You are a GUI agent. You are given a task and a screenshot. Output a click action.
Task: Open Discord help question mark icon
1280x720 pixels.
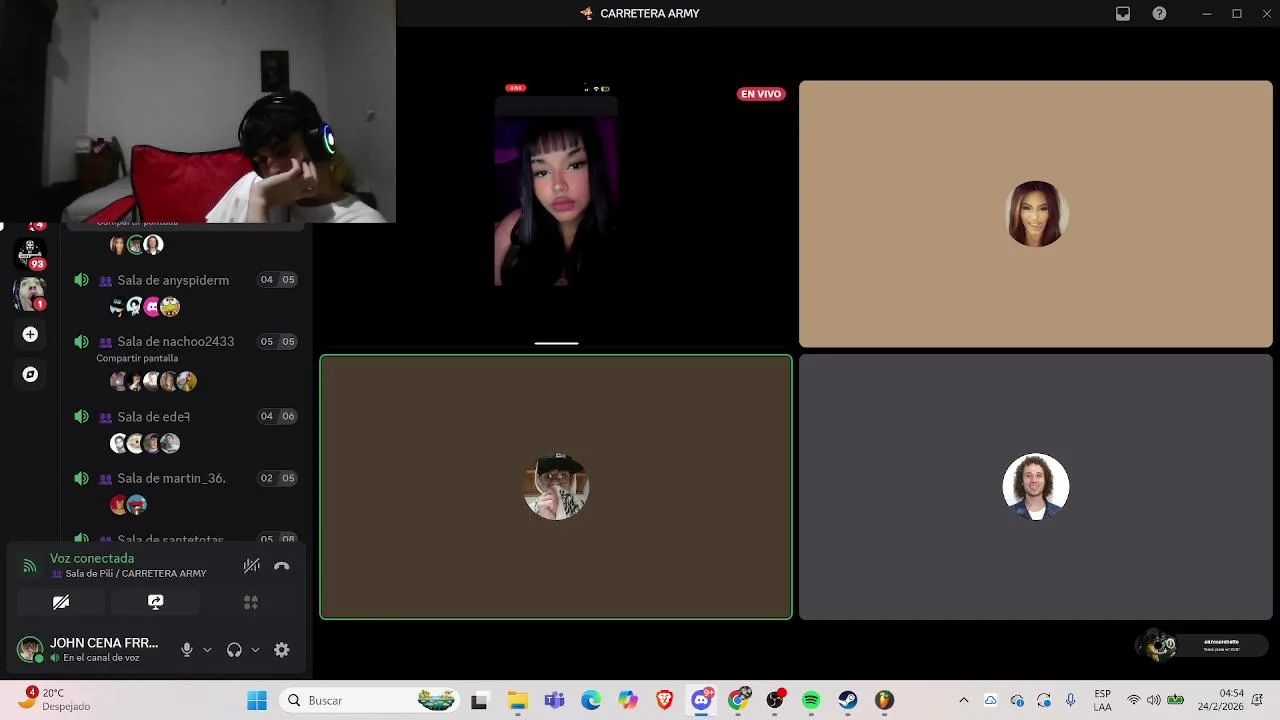click(1159, 14)
